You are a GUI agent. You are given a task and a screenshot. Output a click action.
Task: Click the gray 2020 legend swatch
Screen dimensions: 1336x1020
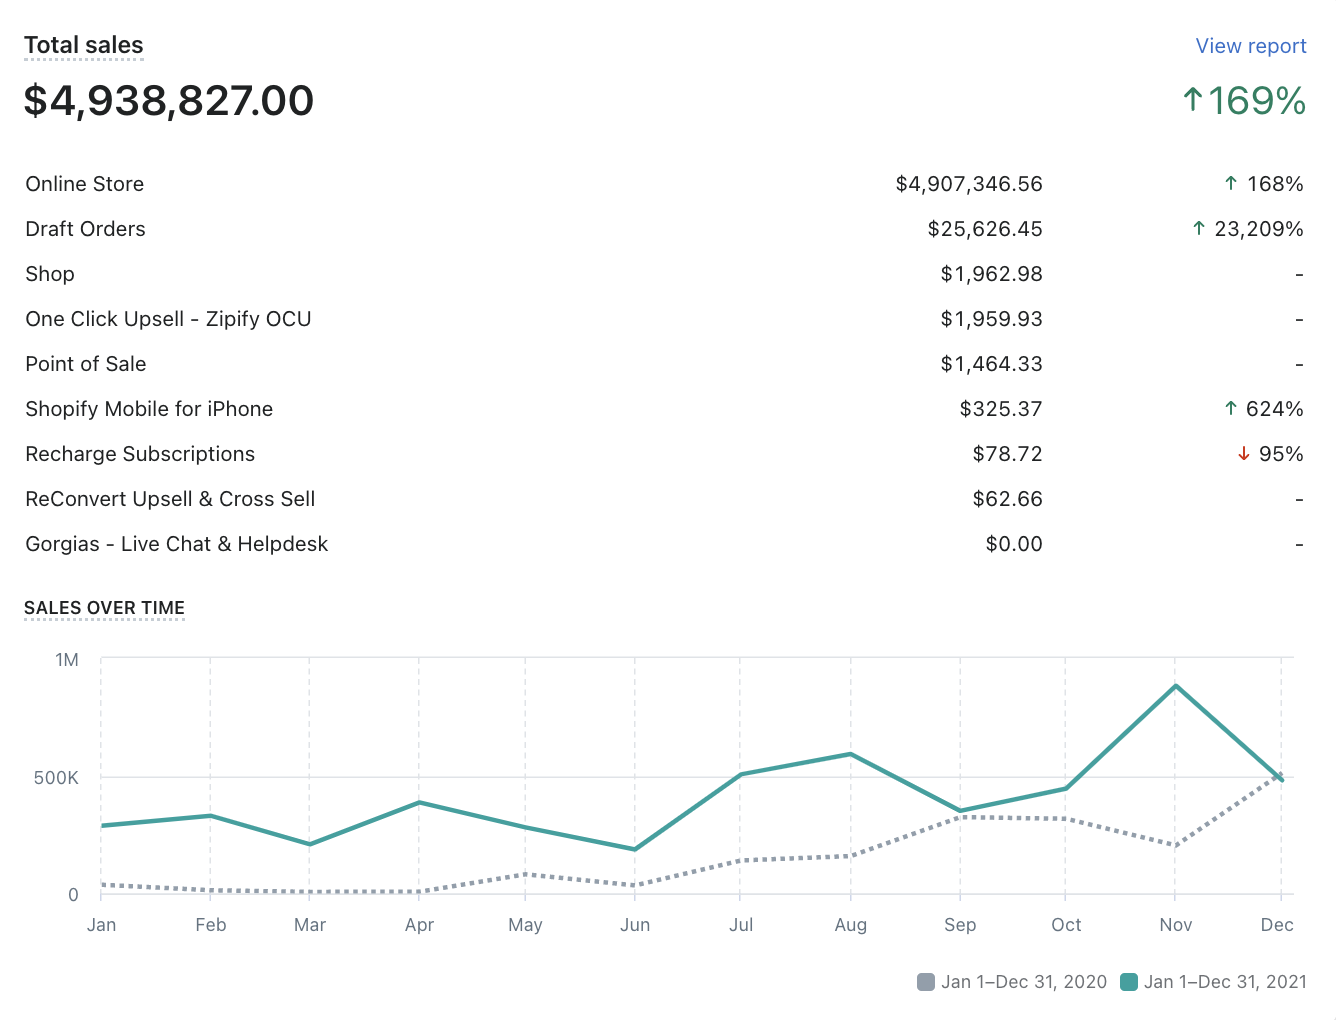click(x=926, y=982)
